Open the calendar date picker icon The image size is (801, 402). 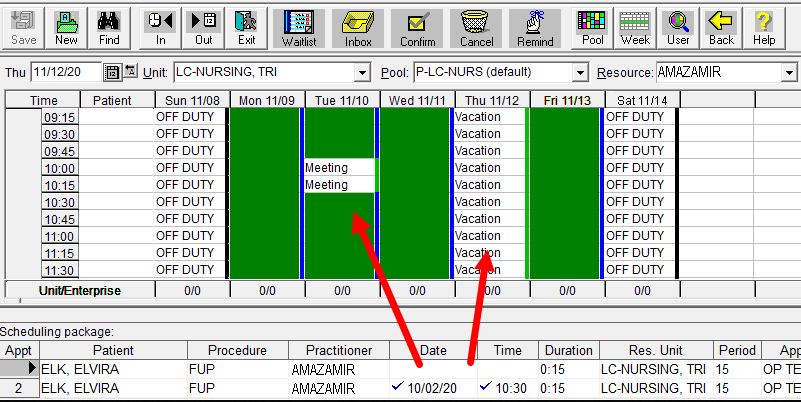112,72
